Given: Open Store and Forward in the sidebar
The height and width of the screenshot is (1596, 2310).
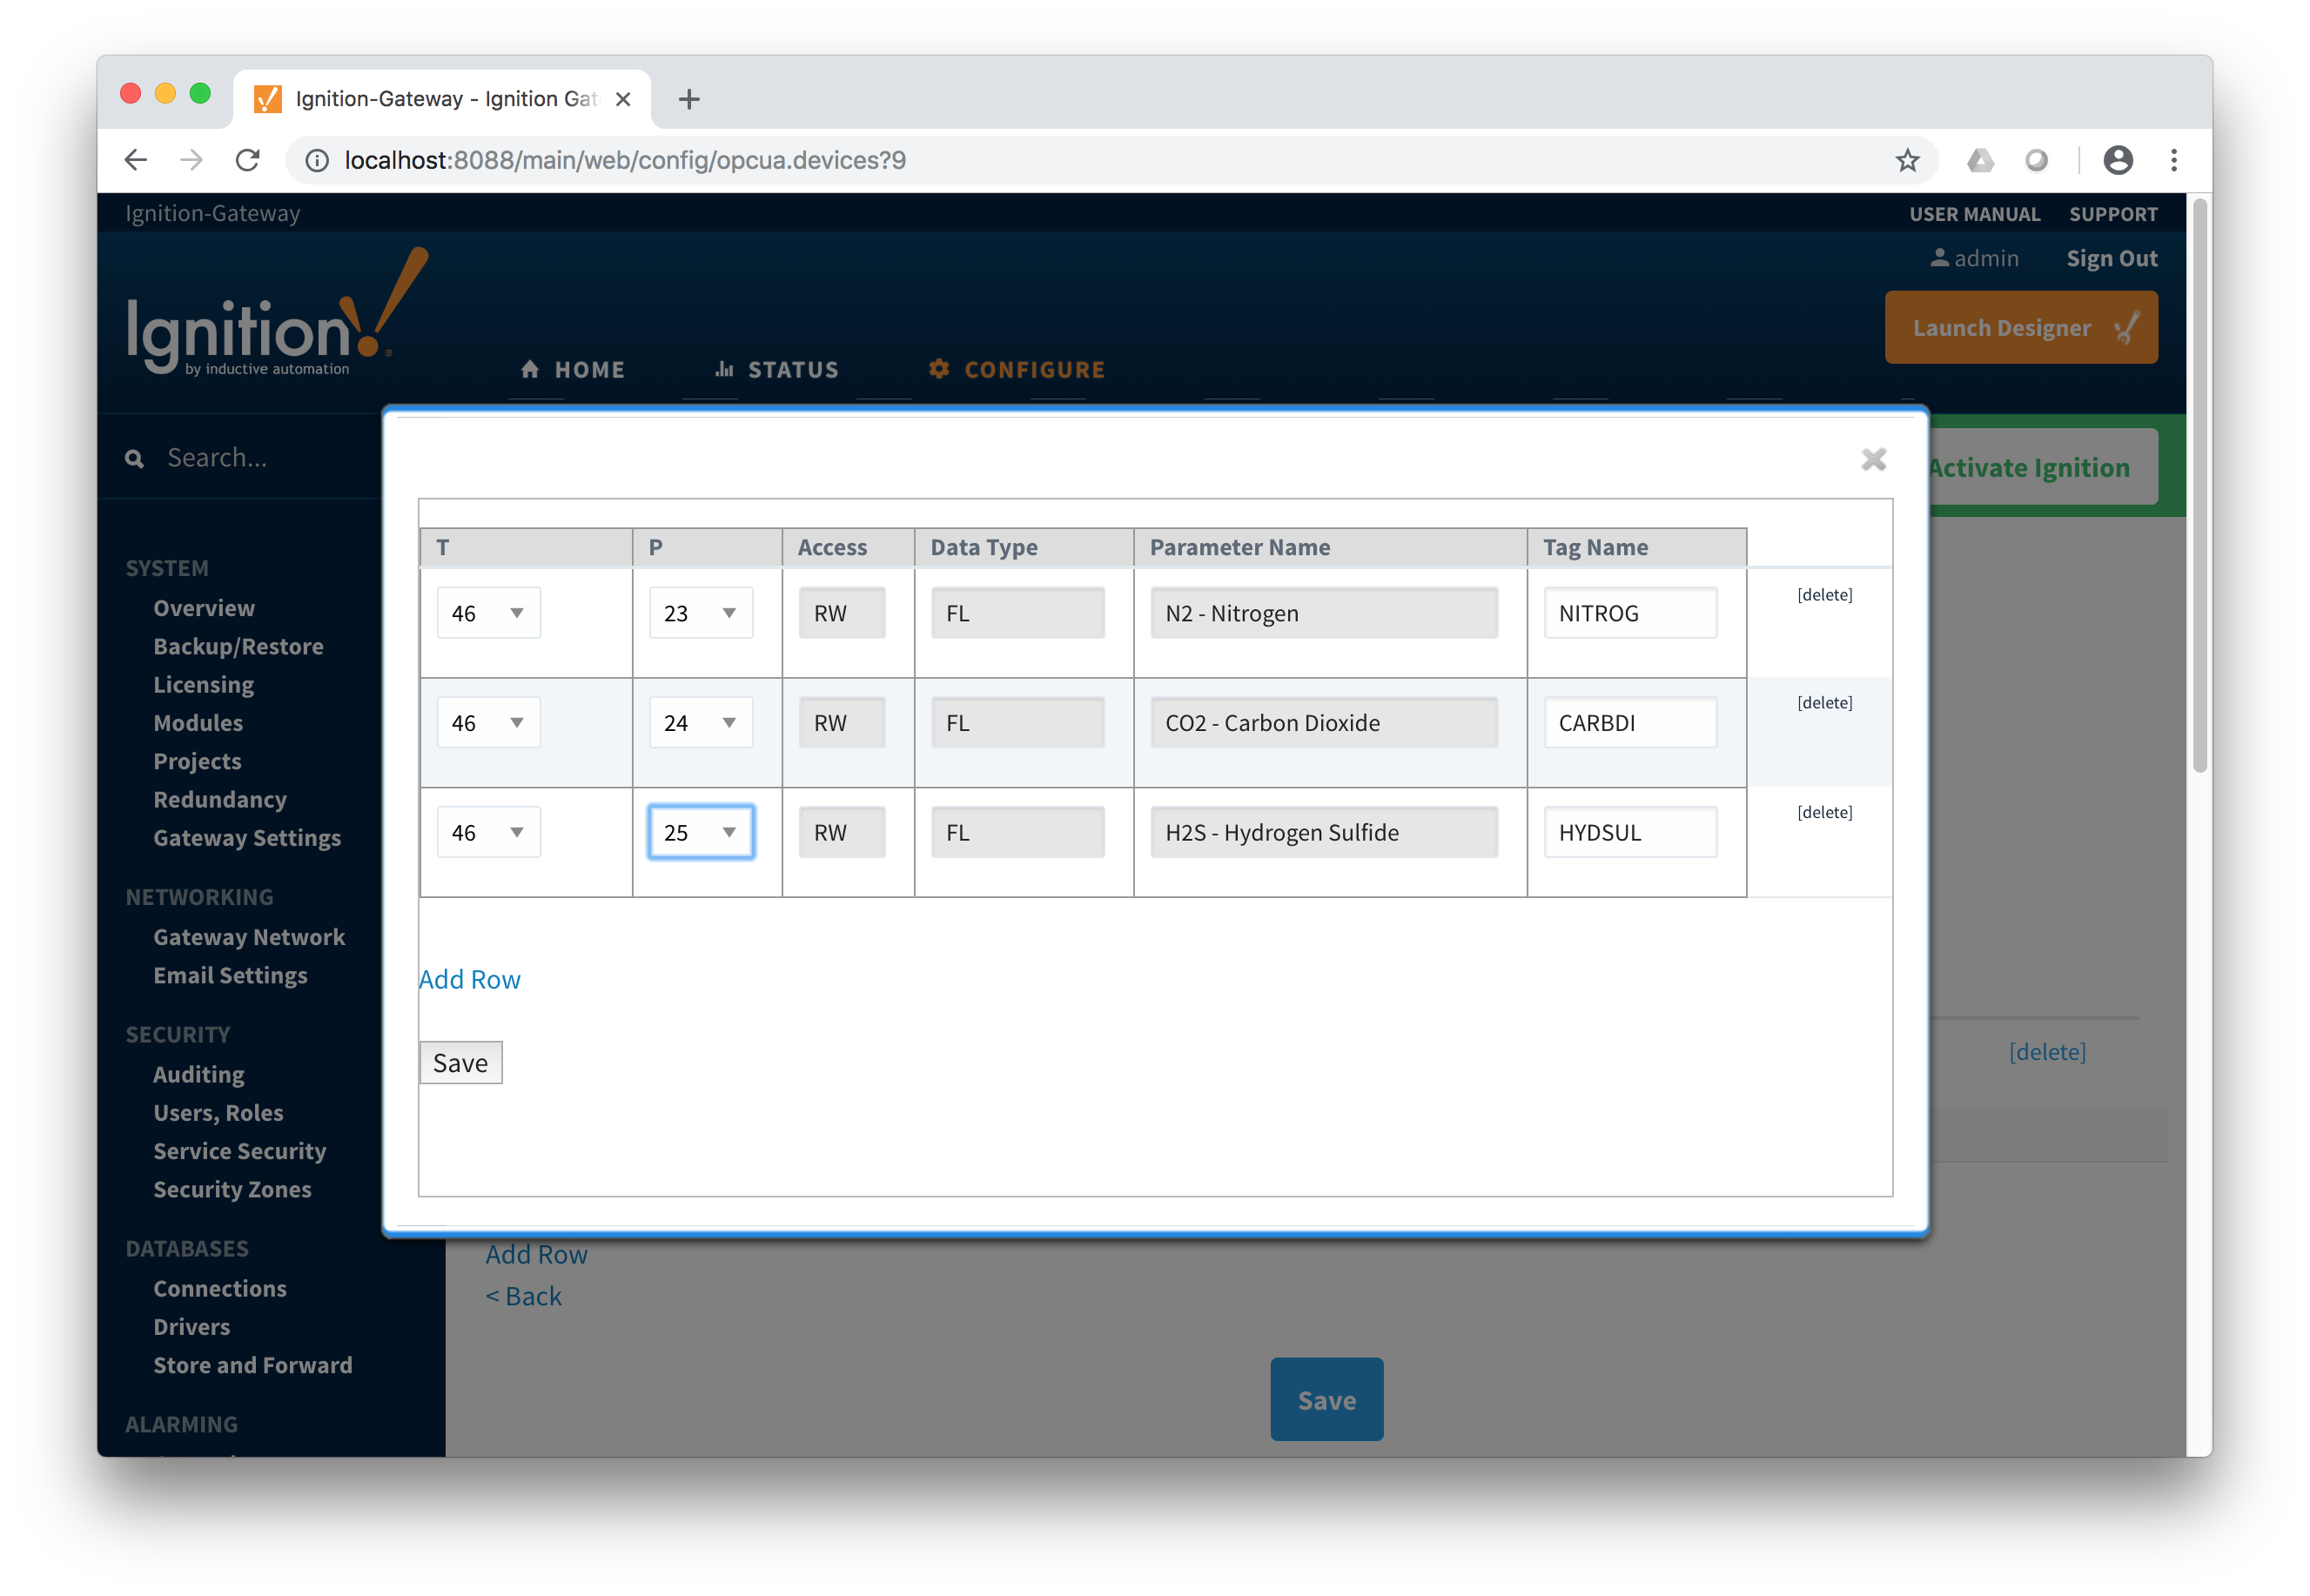Looking at the screenshot, I should [x=252, y=1365].
